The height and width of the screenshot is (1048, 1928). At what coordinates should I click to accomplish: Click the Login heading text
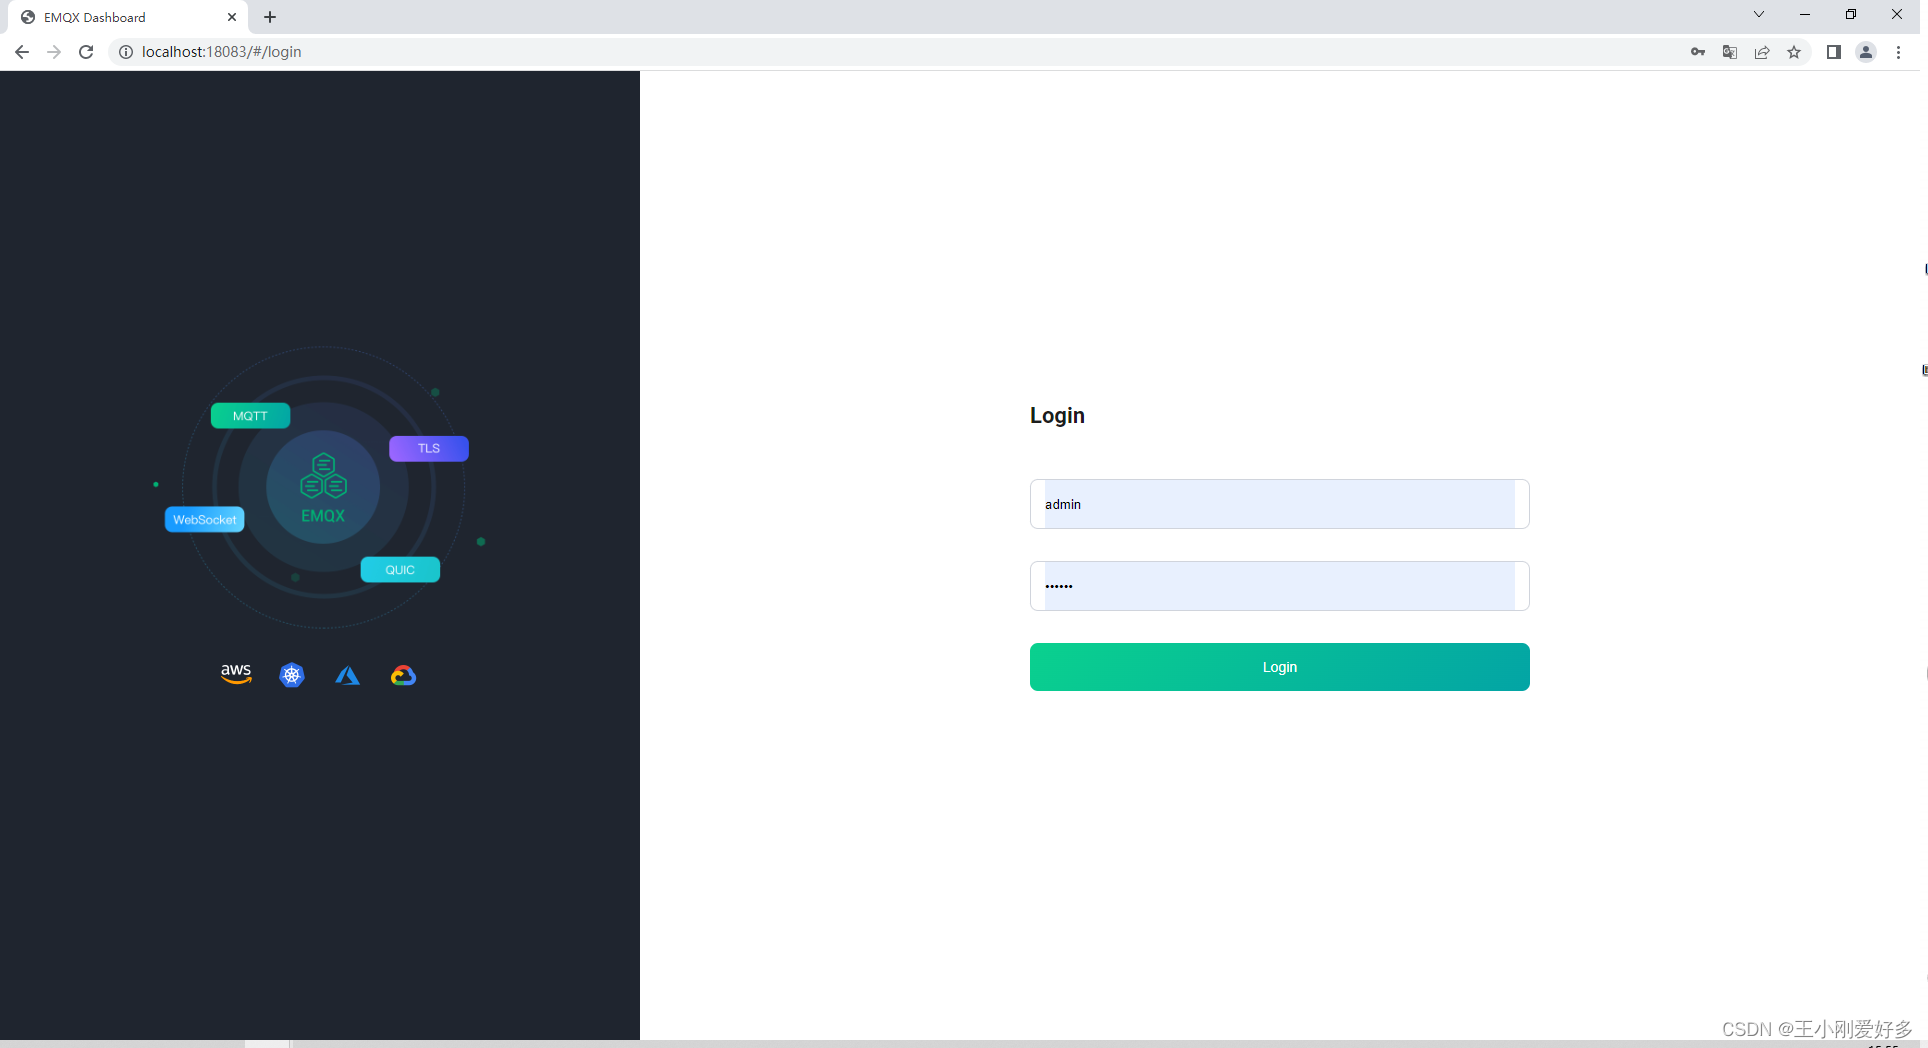tap(1057, 416)
